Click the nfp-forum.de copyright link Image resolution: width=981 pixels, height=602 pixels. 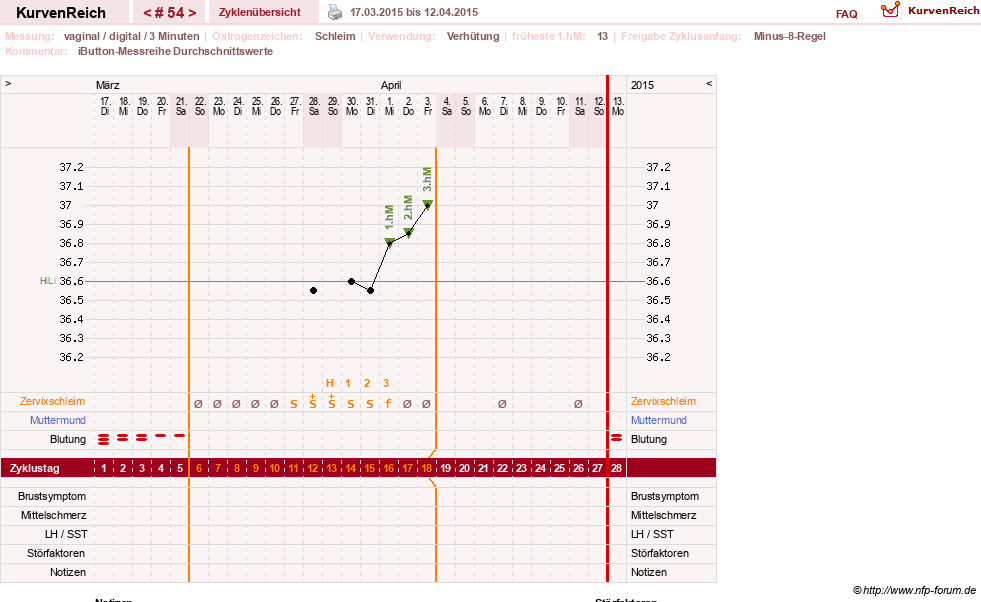[914, 590]
